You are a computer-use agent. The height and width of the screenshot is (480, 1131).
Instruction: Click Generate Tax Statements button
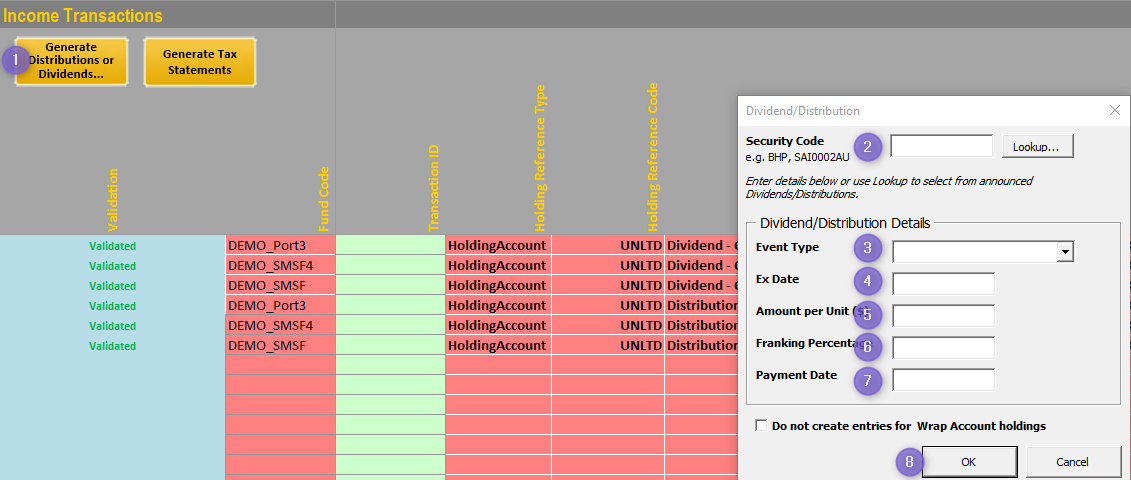pyautogui.click(x=200, y=62)
